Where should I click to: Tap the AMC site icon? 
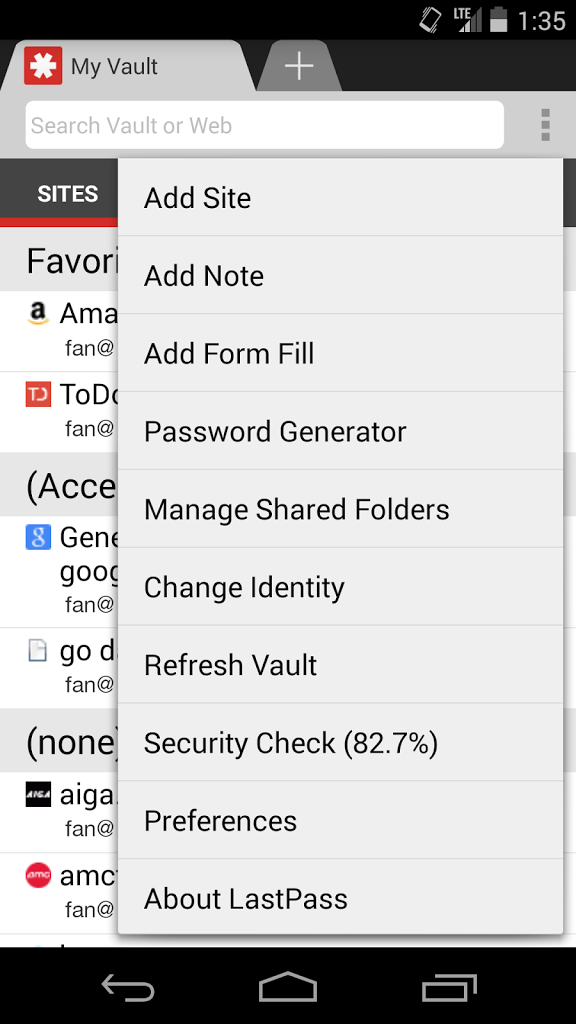(38, 876)
